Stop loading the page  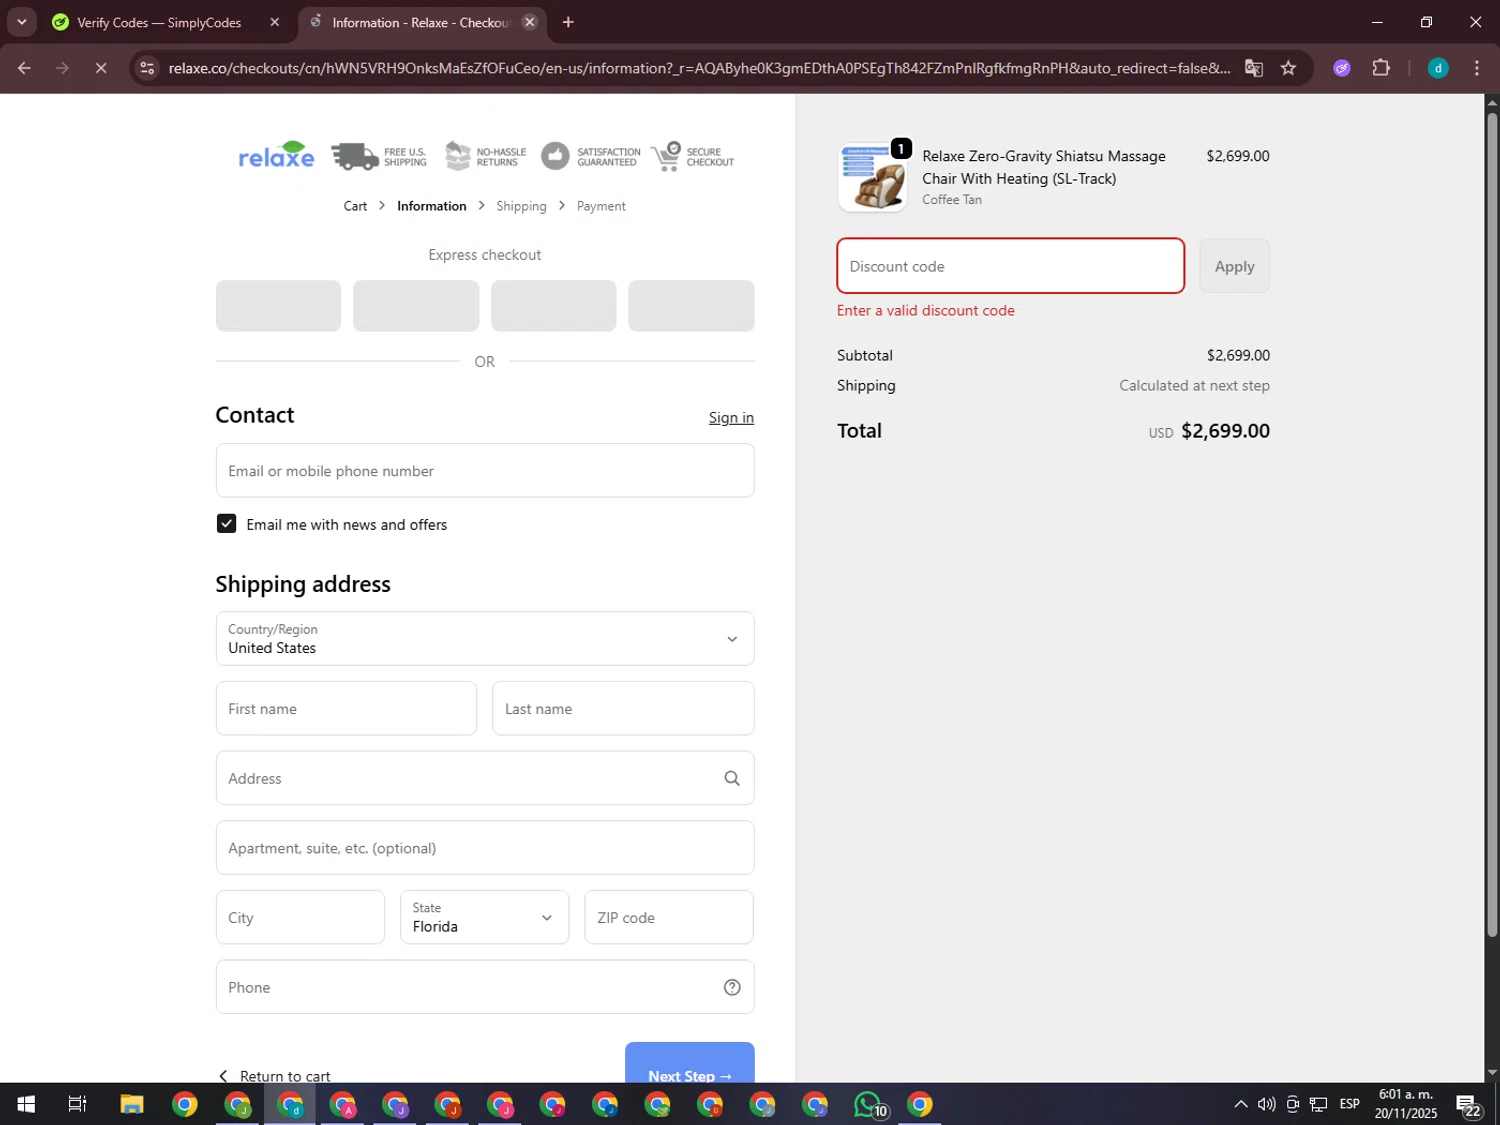coord(101,68)
